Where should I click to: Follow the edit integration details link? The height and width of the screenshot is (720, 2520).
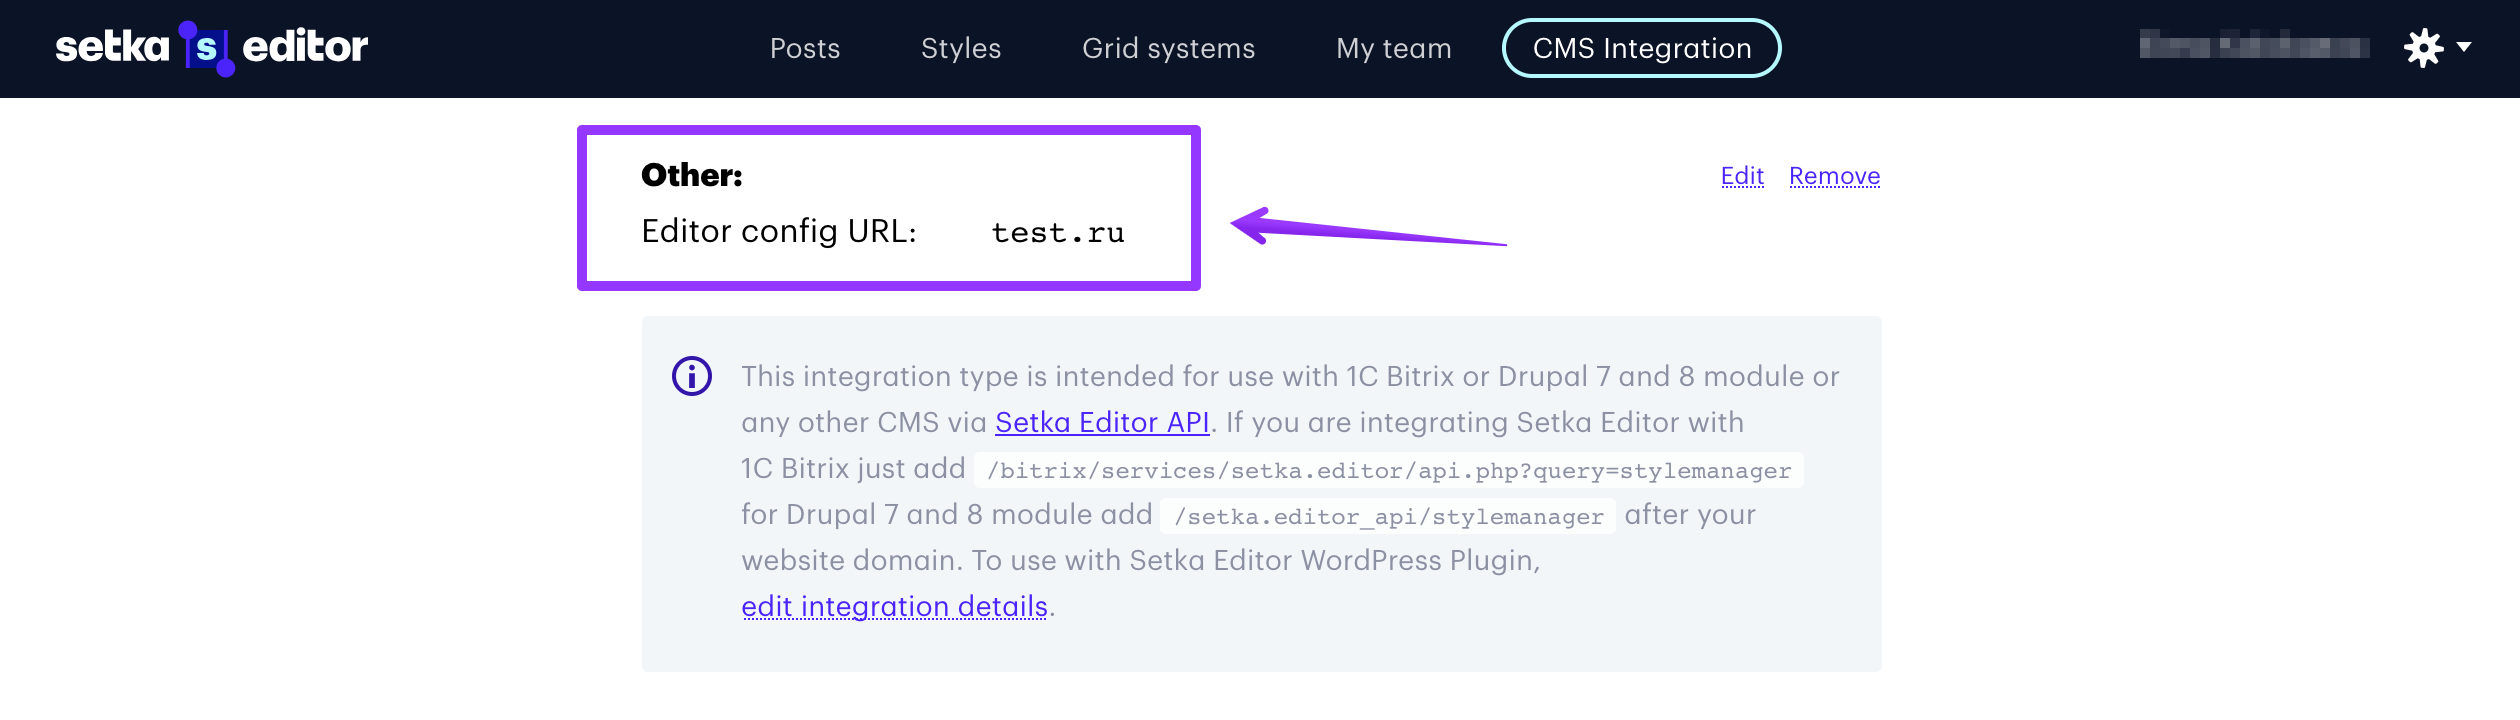coord(894,606)
